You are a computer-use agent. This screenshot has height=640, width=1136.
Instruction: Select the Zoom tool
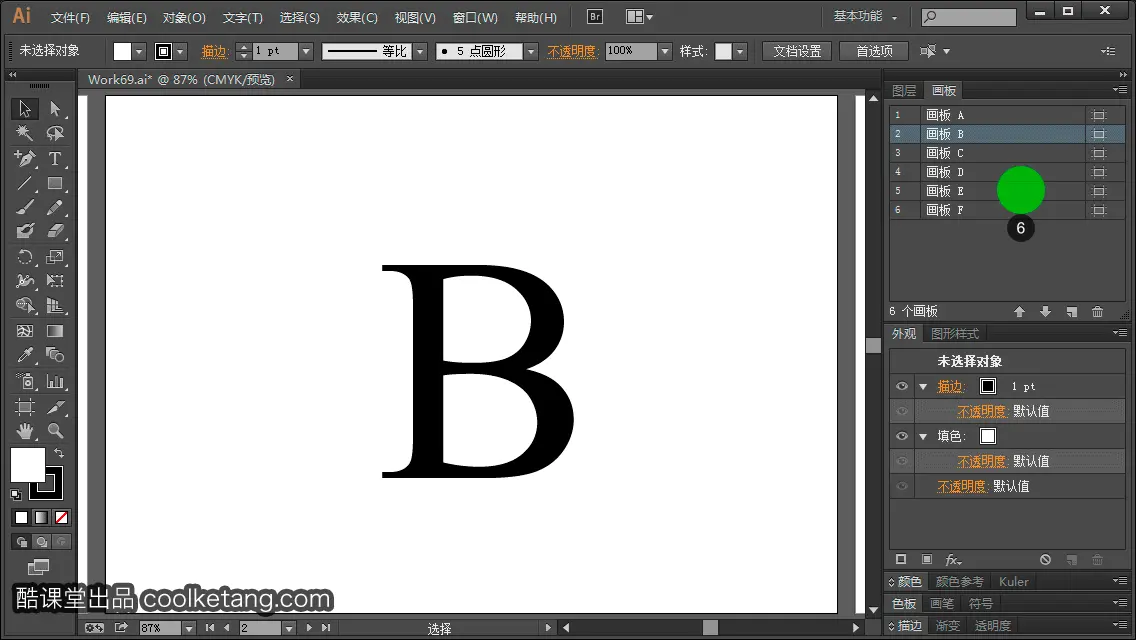[x=55, y=431]
